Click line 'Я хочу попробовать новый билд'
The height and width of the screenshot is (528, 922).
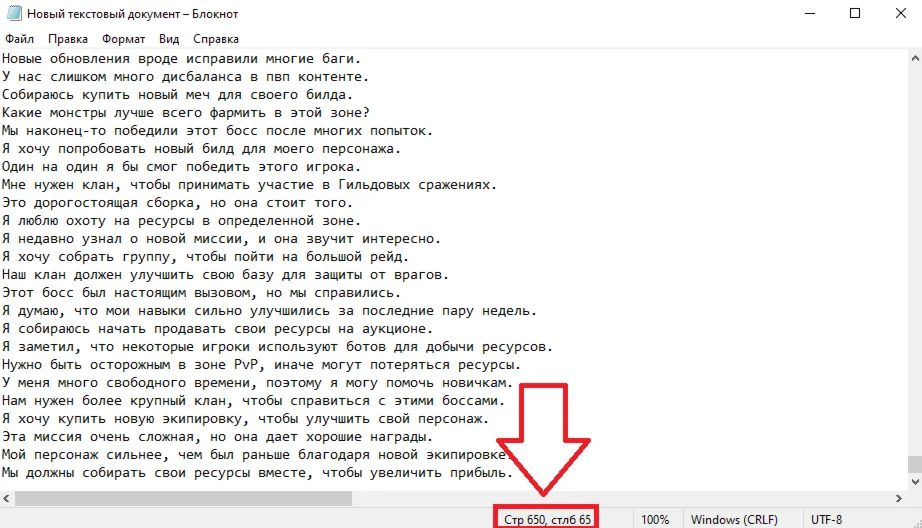[x=202, y=149]
